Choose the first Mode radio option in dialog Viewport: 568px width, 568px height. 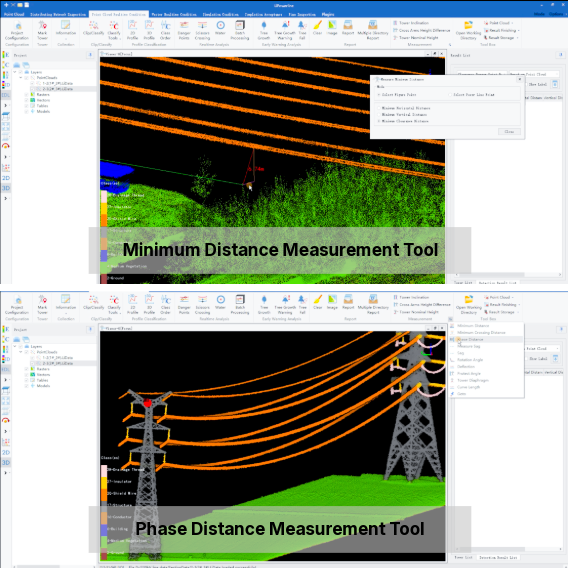(x=379, y=95)
